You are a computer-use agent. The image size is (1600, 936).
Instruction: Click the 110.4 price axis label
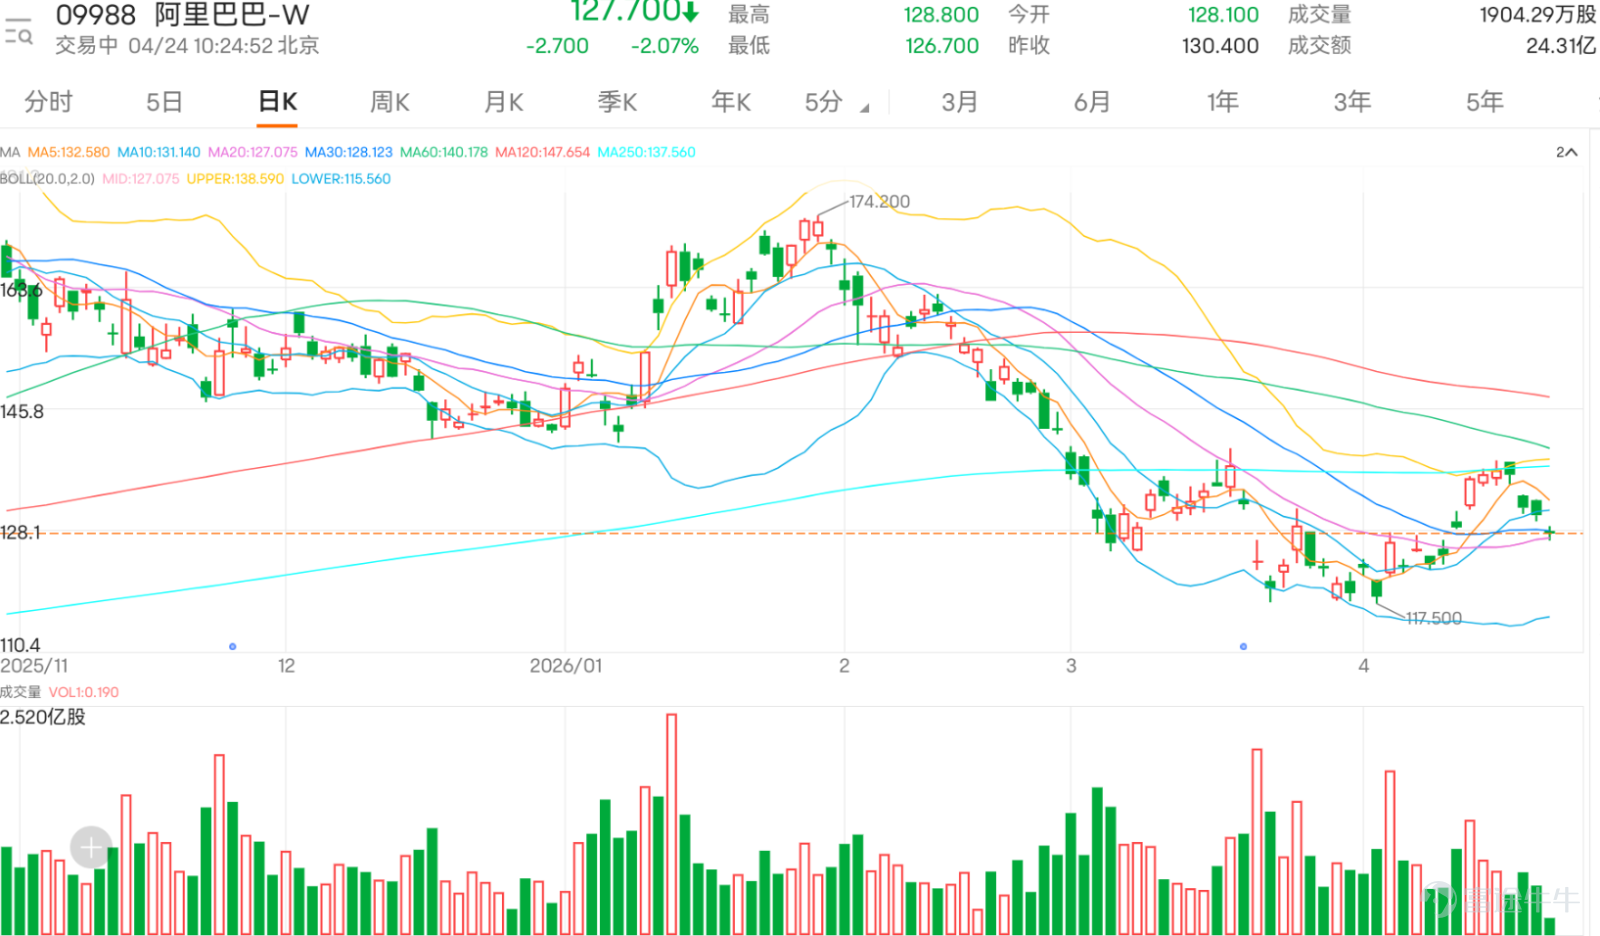pos(21,645)
